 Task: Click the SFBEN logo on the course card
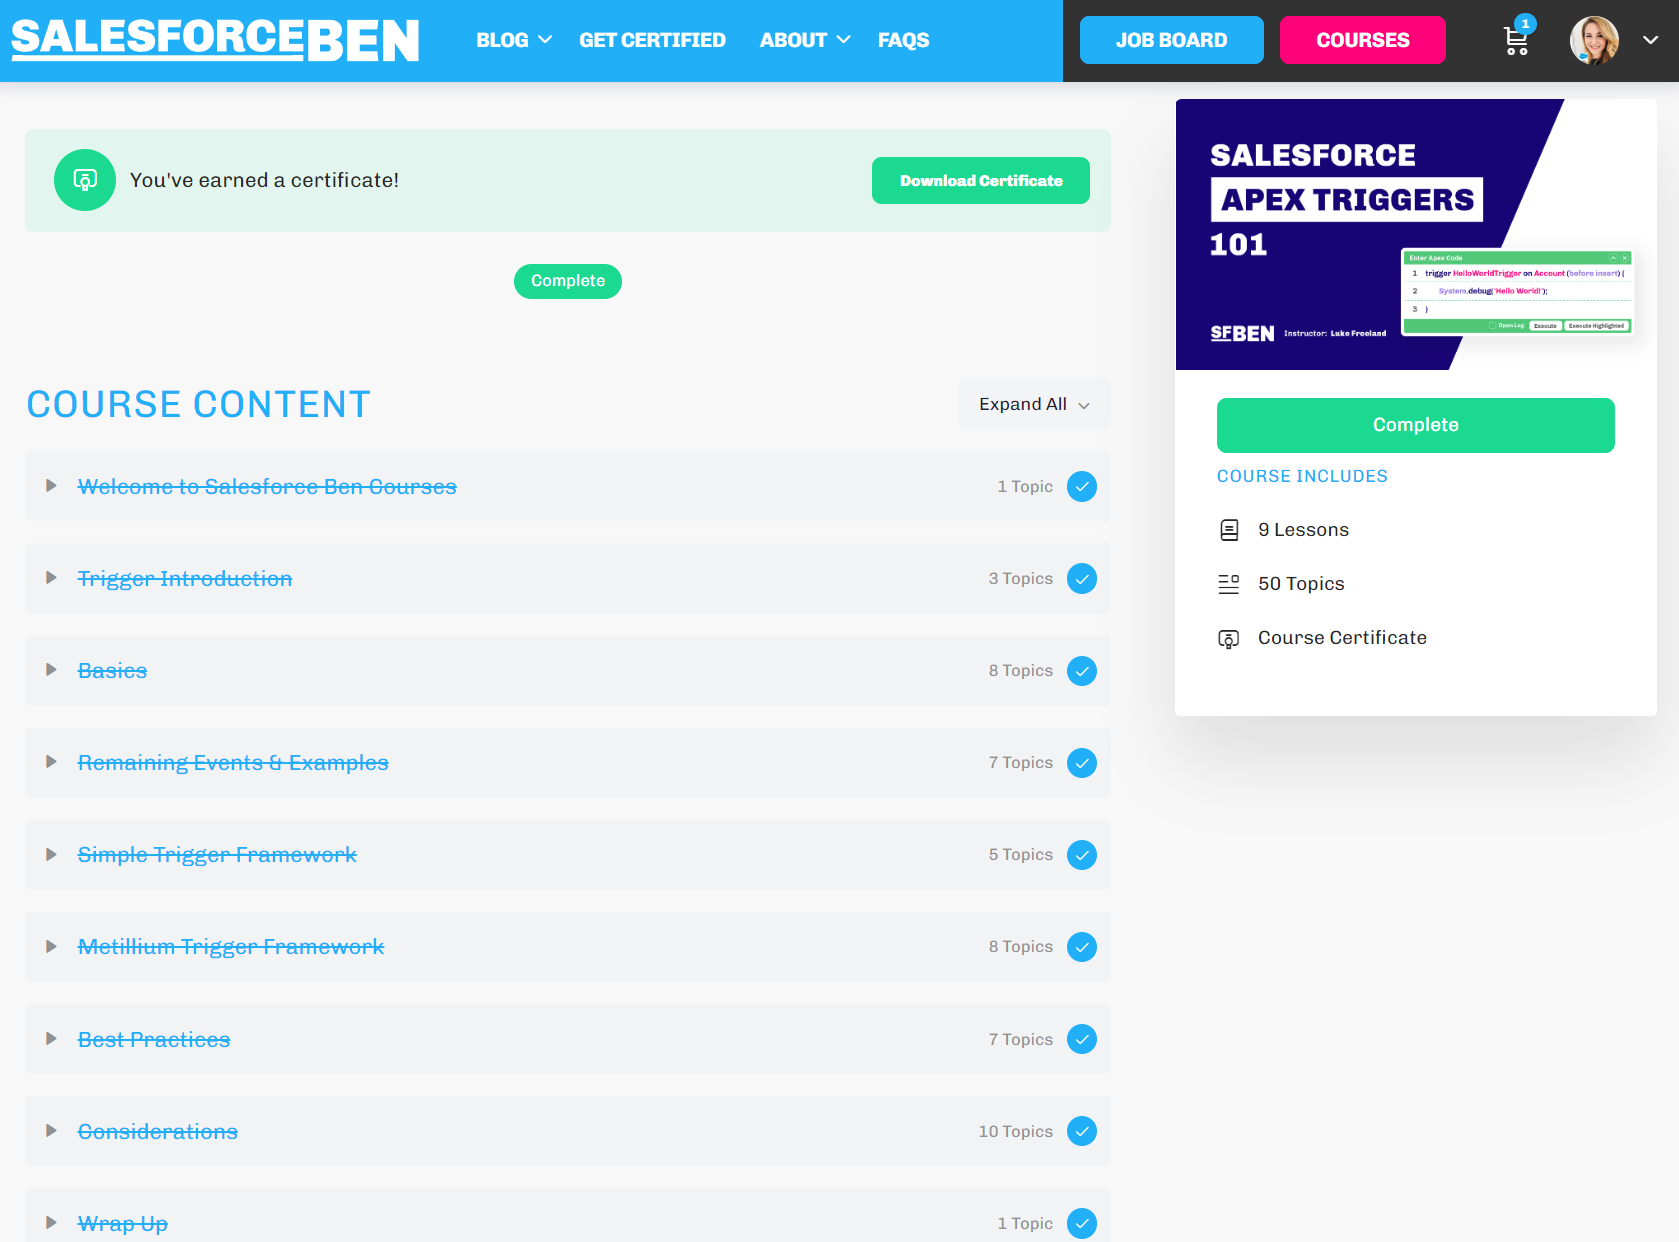click(x=1240, y=333)
